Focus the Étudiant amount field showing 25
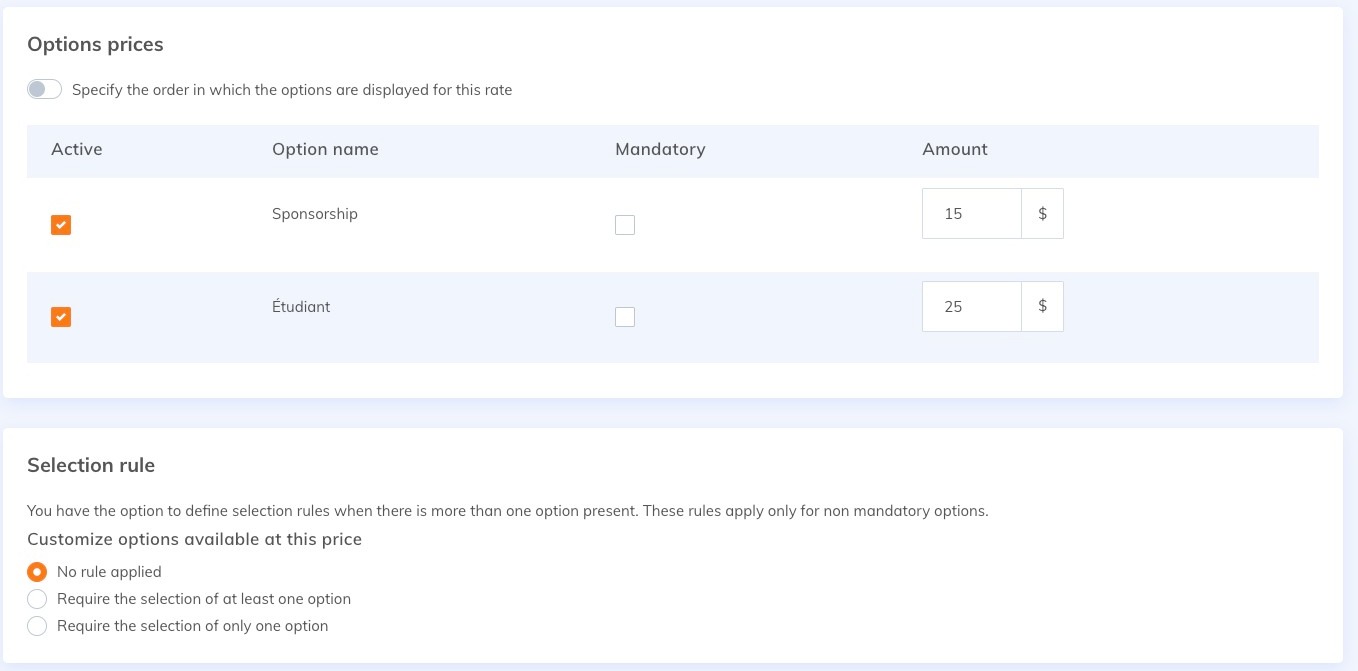Viewport: 1358px width, 671px height. click(x=971, y=307)
